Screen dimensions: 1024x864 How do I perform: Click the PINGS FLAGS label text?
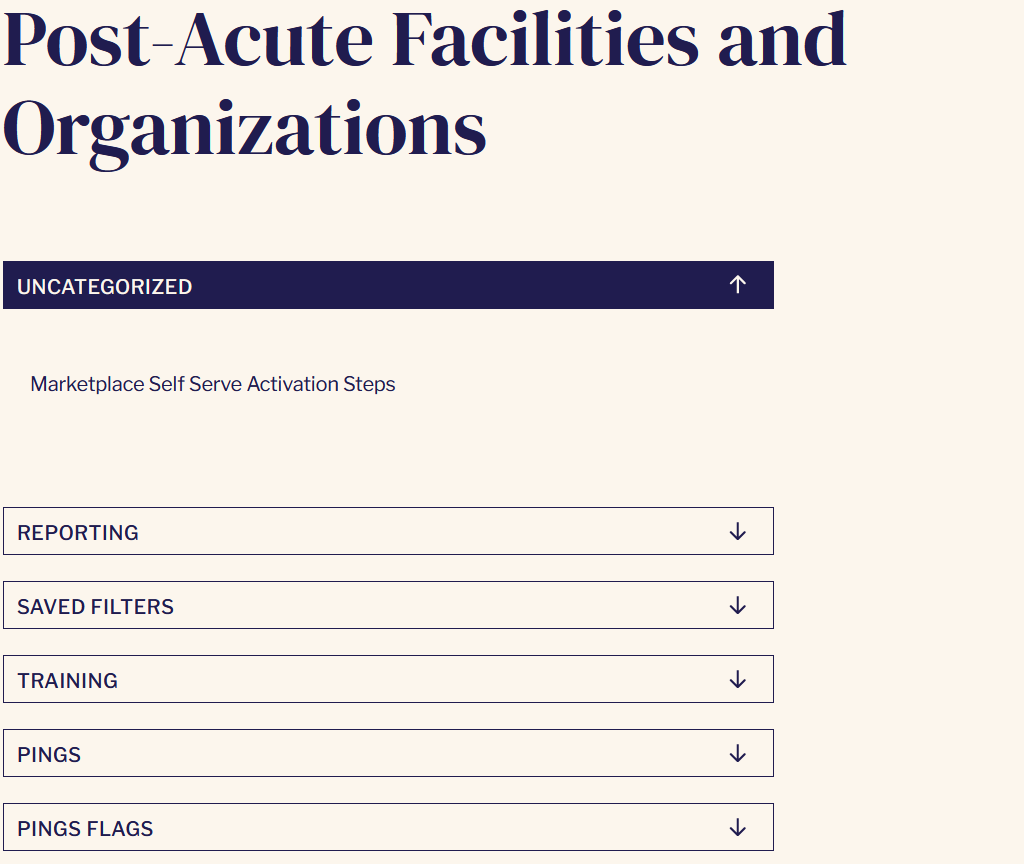[85, 829]
